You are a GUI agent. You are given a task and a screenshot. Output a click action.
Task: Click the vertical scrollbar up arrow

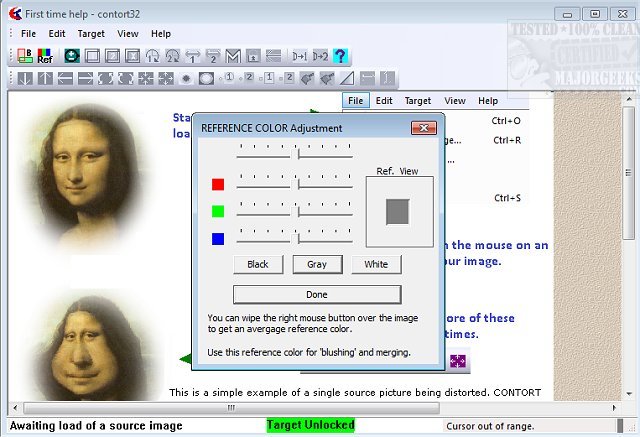click(x=629, y=99)
